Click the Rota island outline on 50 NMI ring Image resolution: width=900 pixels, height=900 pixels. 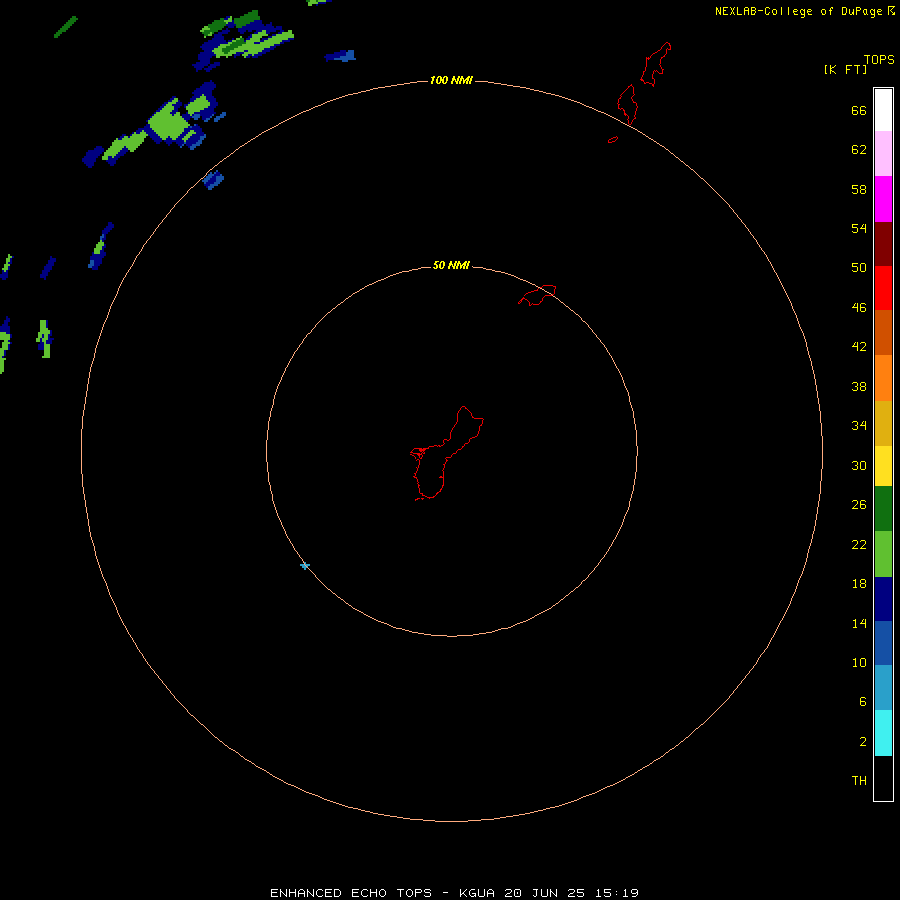pyautogui.click(x=537, y=295)
